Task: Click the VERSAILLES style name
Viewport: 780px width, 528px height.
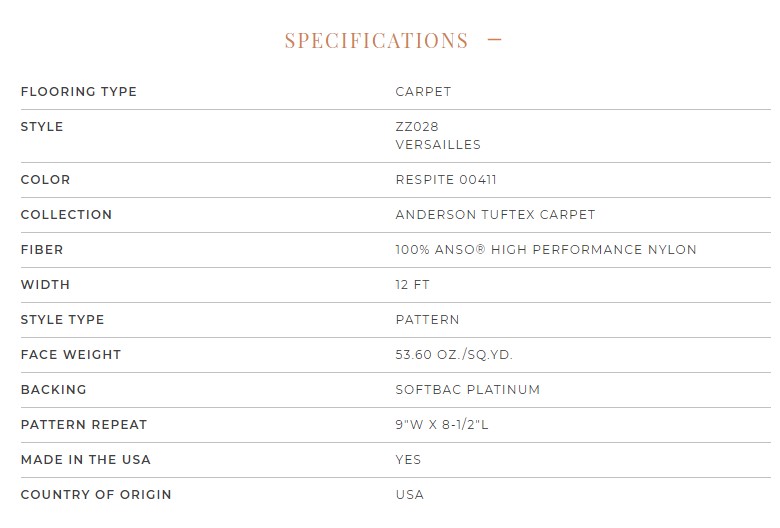Action: point(438,145)
